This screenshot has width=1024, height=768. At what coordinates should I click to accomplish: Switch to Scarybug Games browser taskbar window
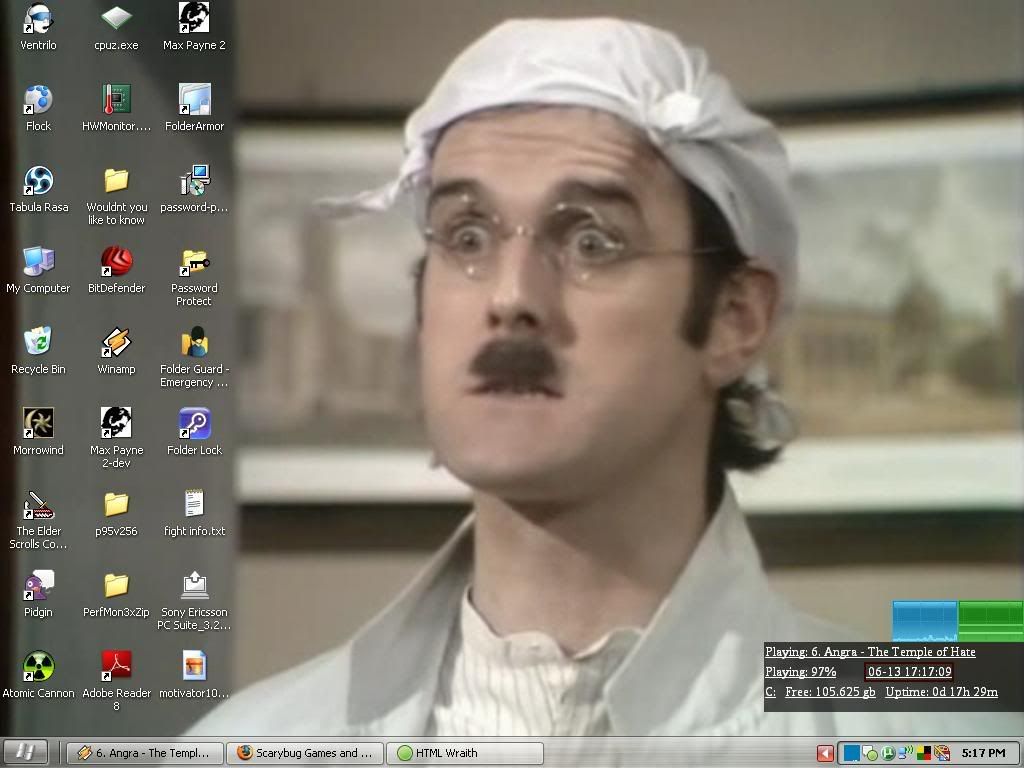[305, 753]
